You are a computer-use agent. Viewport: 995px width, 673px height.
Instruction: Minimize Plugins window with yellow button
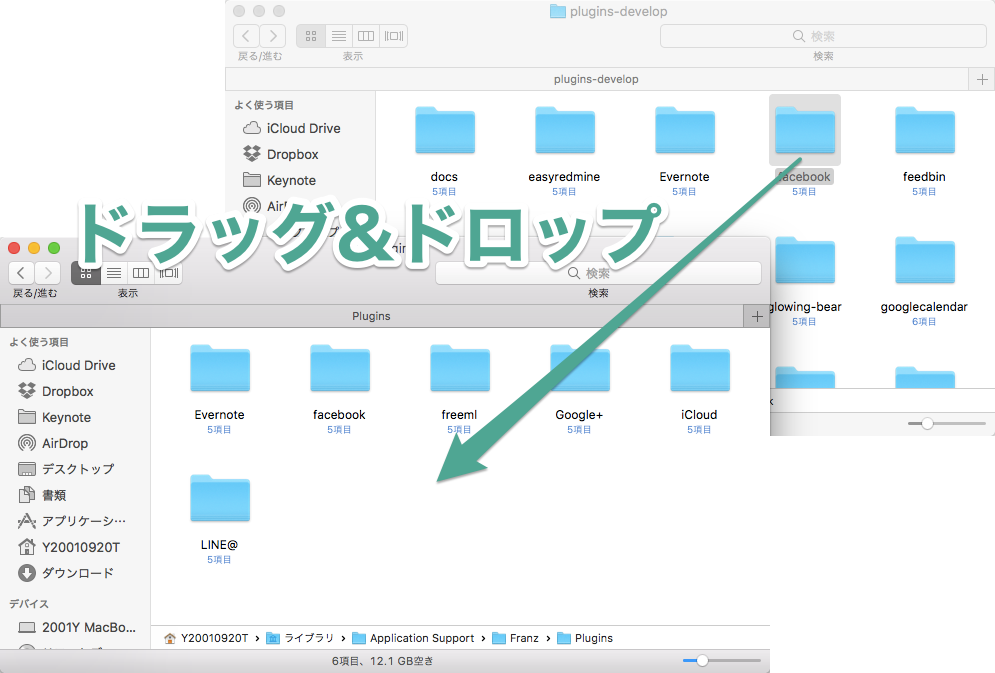[34, 247]
